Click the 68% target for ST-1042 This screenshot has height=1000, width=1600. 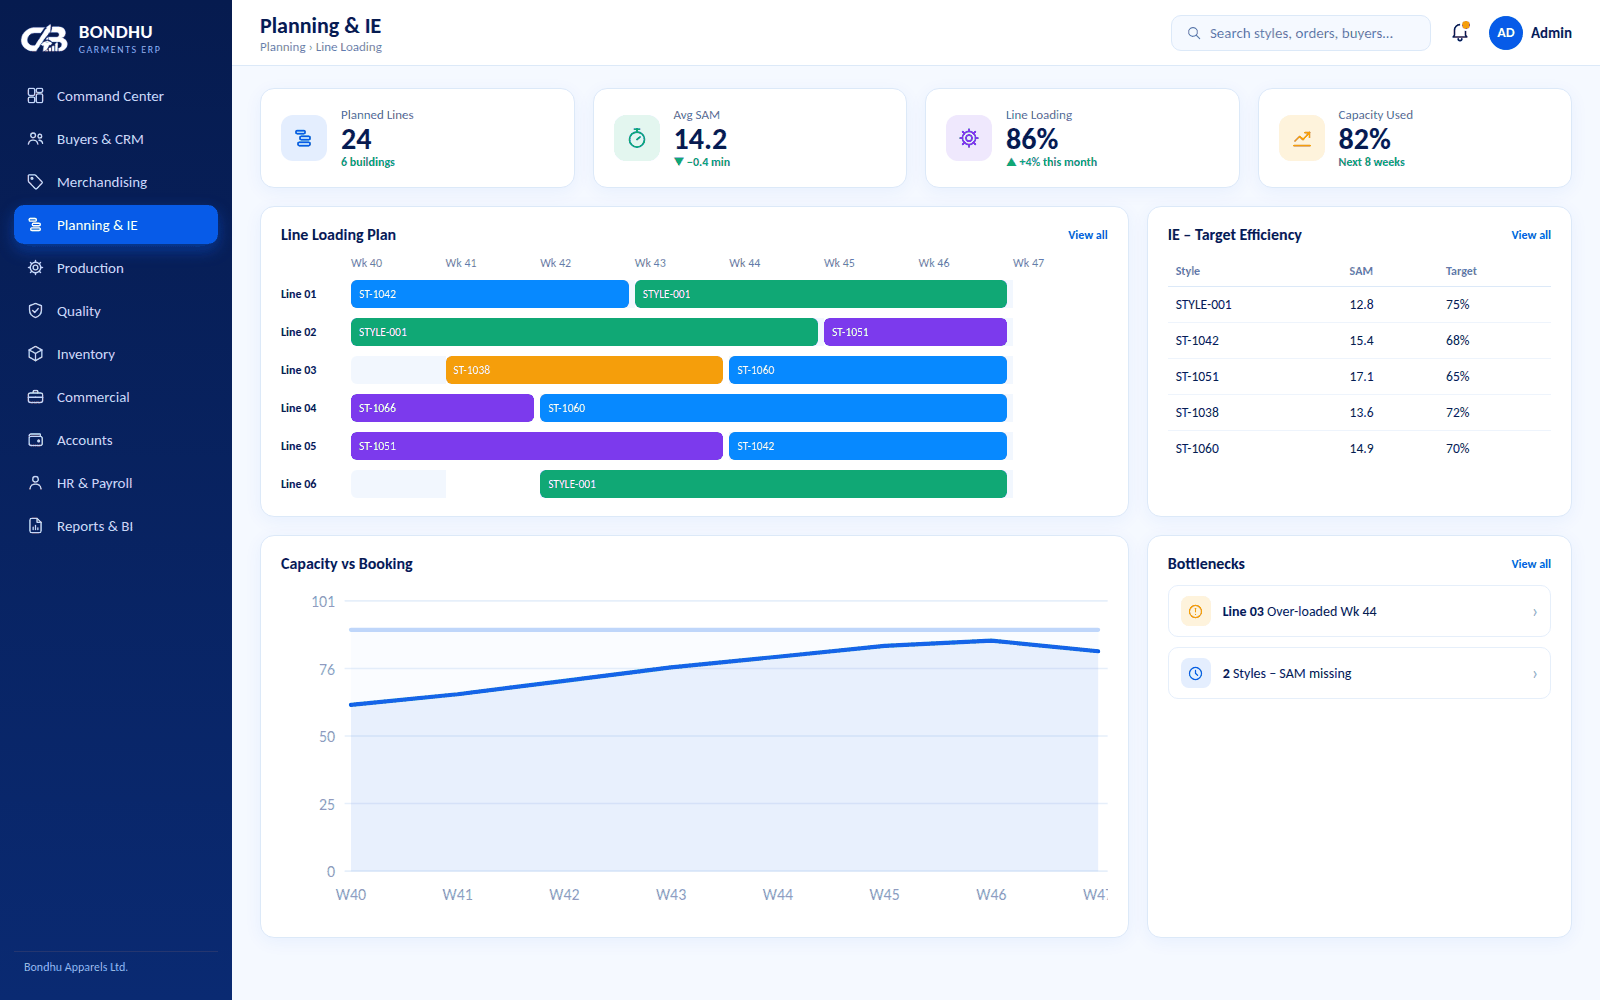click(x=1457, y=341)
